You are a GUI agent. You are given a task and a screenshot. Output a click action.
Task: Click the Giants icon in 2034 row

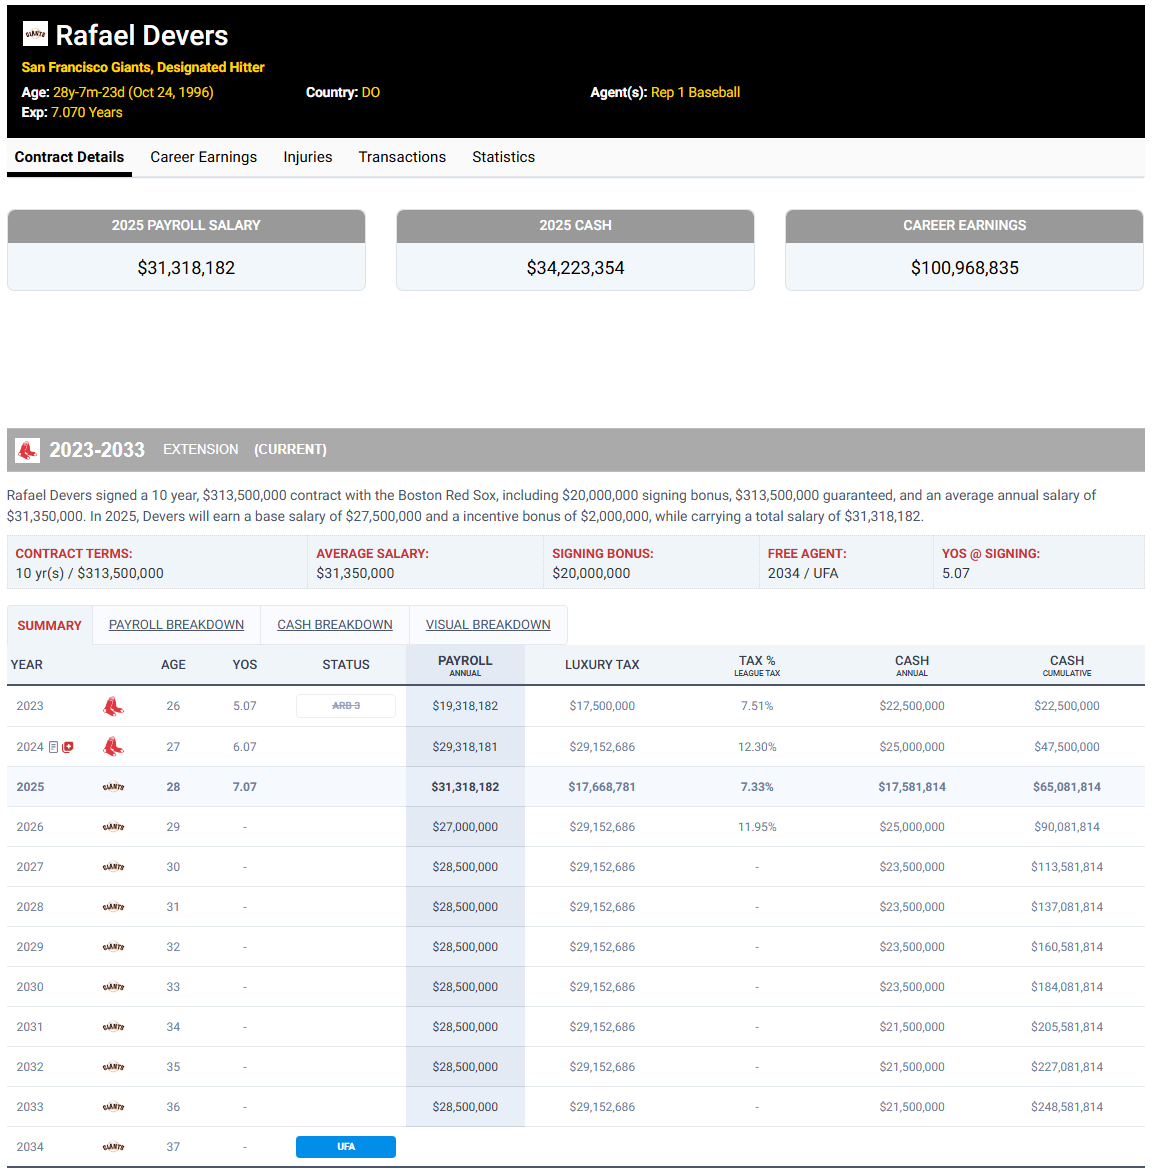113,1147
